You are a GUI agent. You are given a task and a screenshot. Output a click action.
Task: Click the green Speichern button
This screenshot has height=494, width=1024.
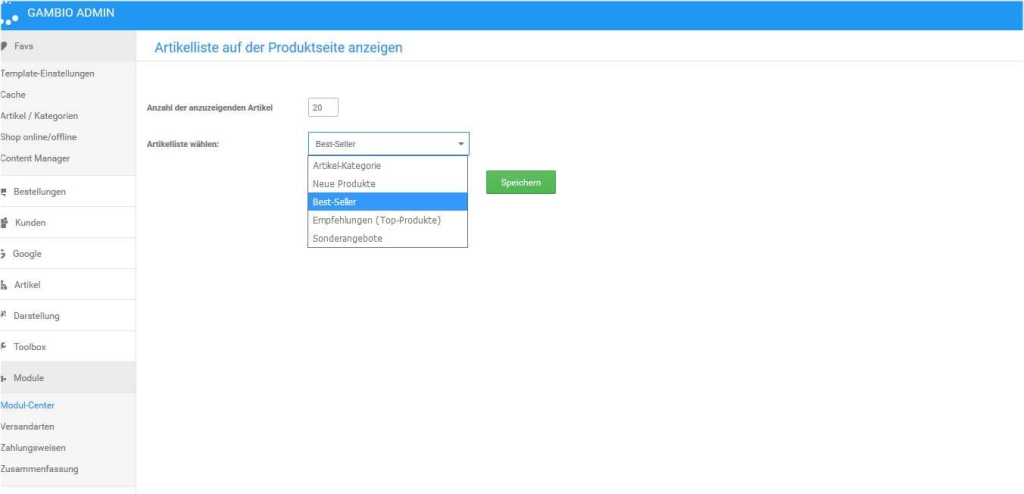click(x=520, y=182)
